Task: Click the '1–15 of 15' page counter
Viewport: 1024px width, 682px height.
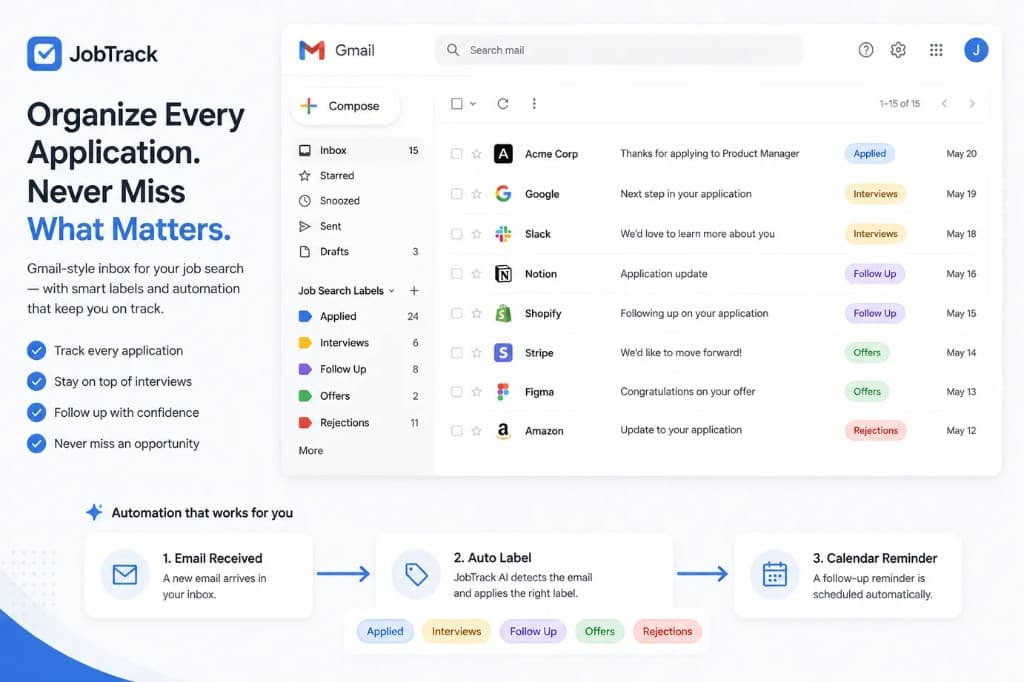Action: pos(899,104)
